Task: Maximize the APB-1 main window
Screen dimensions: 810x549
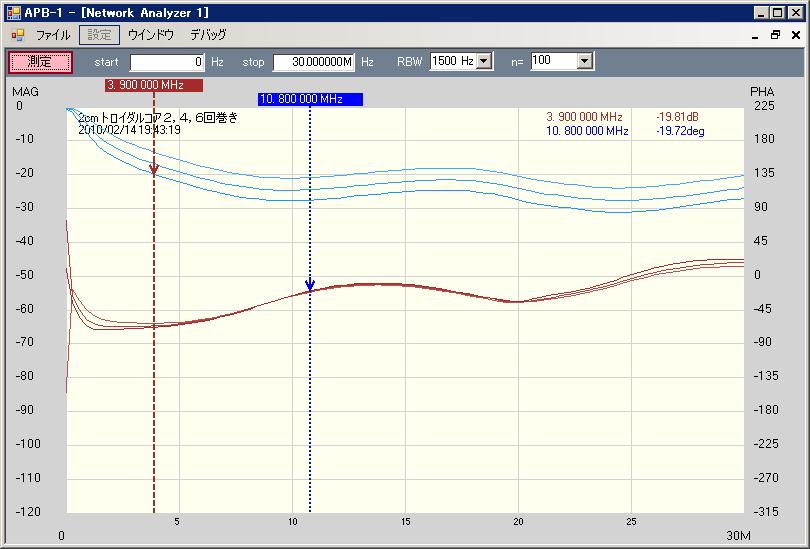Action: tap(778, 13)
